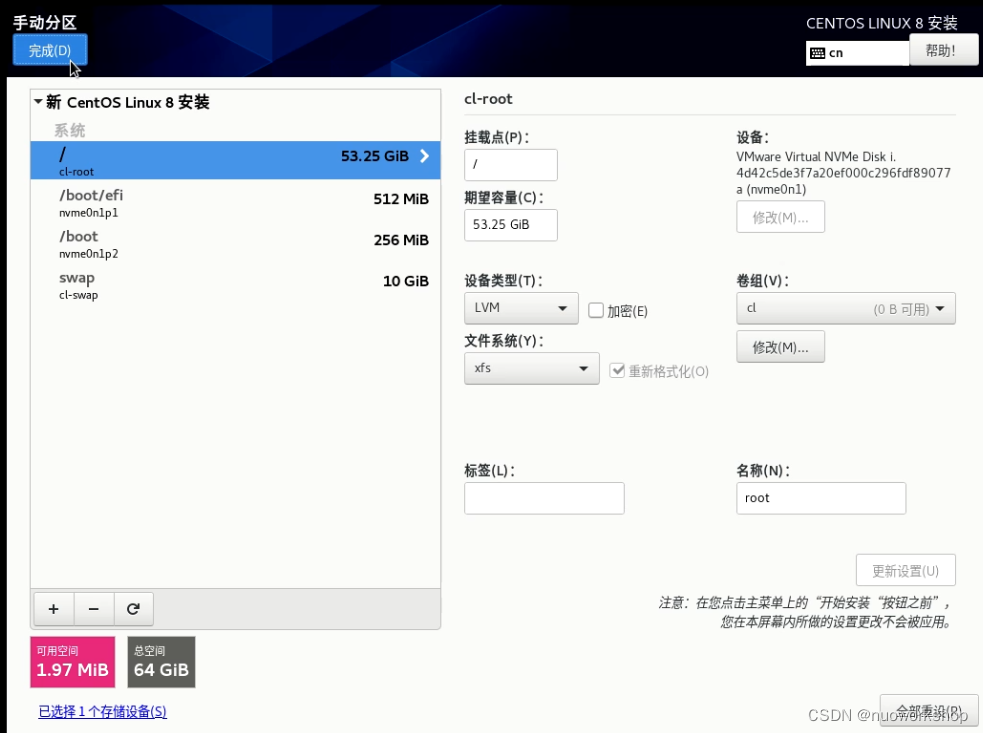Screen dimensions: 983x733
Task: Click the 53.25 GiB size text
Action: coord(374,156)
